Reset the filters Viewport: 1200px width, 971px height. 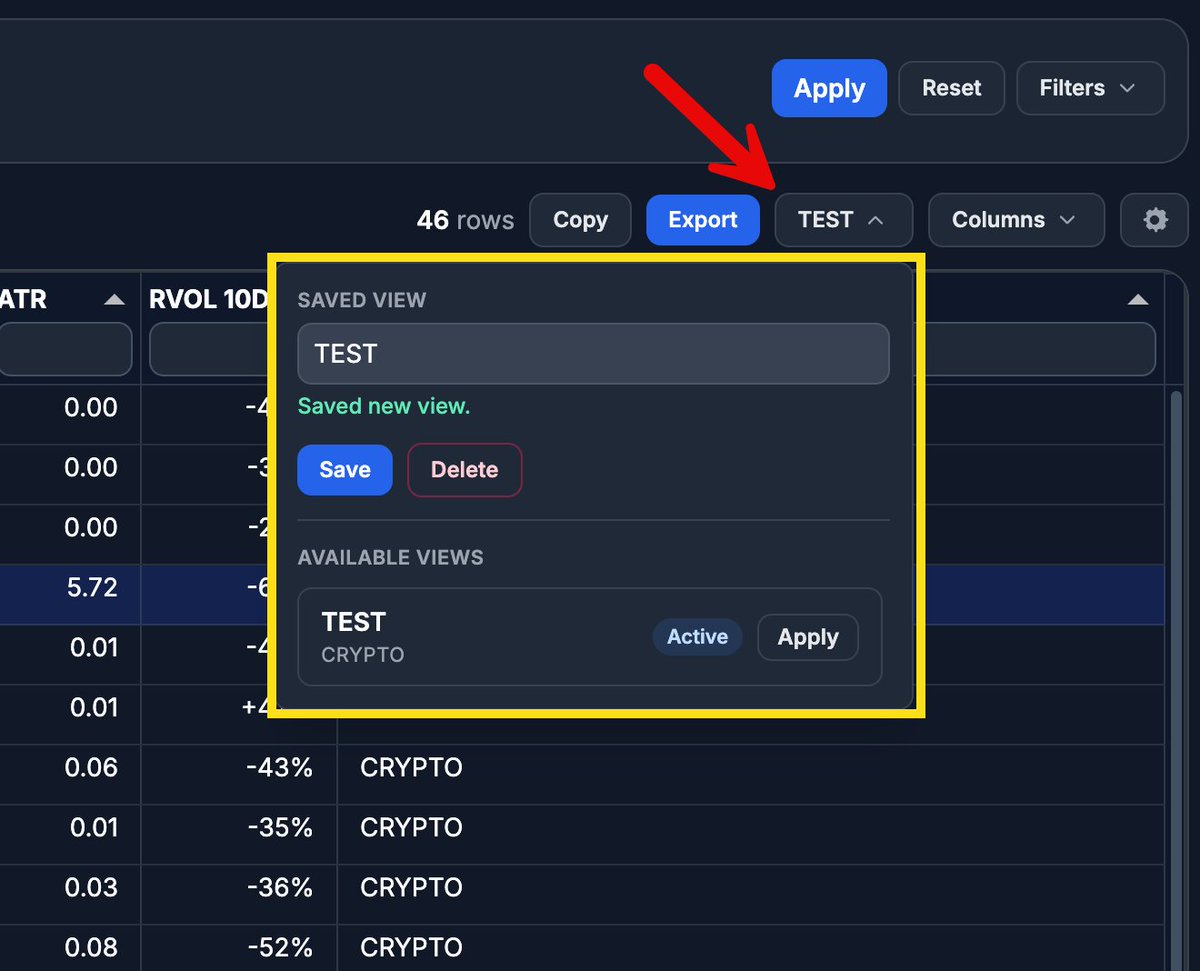(x=951, y=88)
